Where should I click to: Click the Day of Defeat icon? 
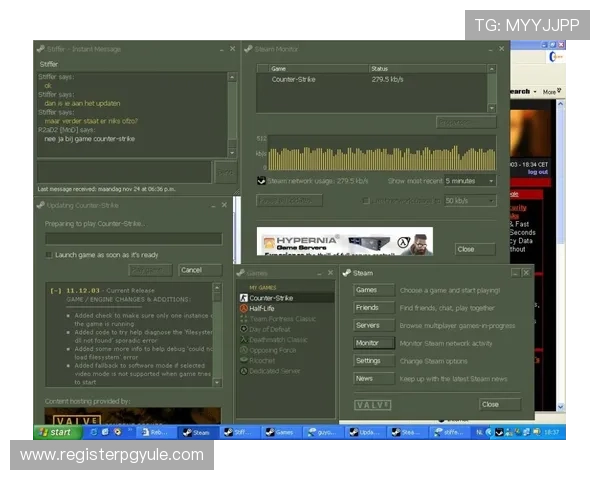(x=243, y=329)
